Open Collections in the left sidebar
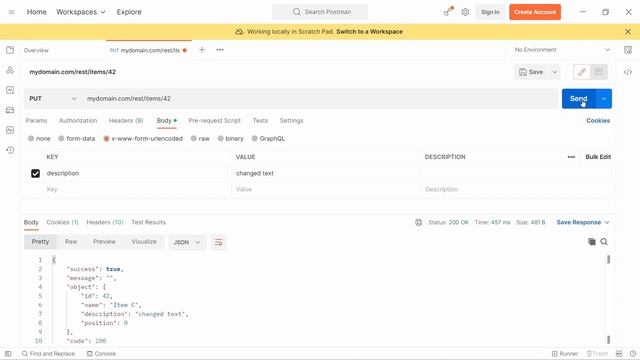 coord(10,50)
